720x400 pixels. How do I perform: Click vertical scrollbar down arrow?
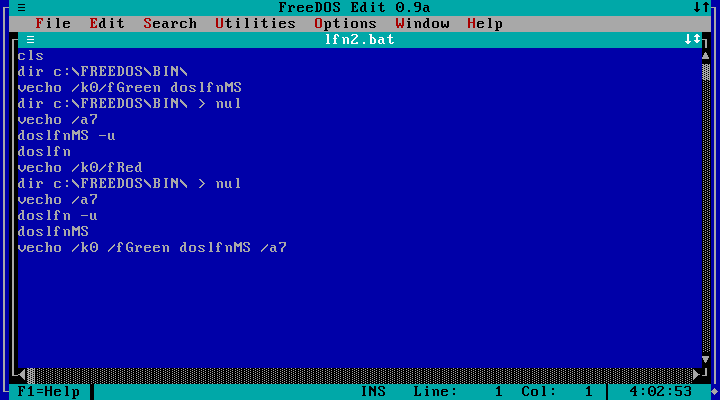click(706, 360)
